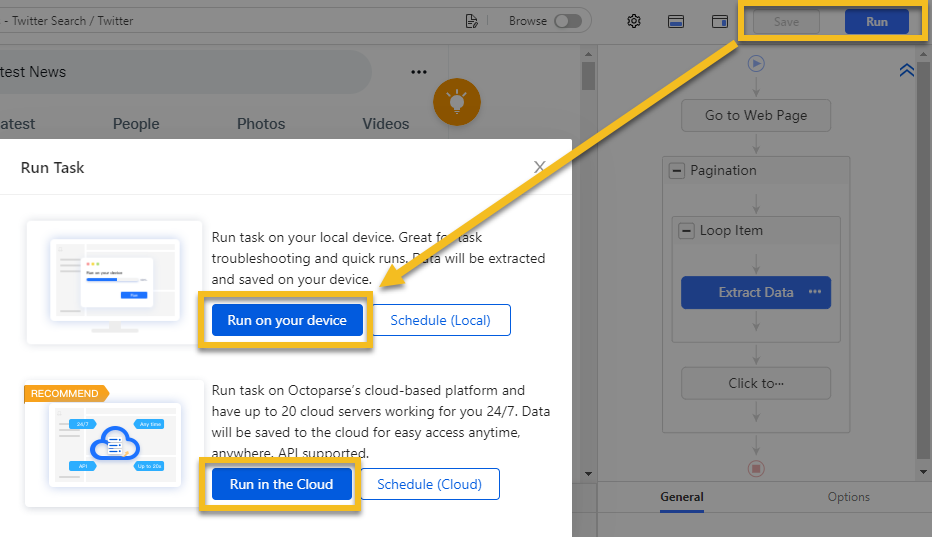Click the Twitter Search / Twitter page title
Image resolution: width=932 pixels, height=537 pixels.
pos(73,21)
